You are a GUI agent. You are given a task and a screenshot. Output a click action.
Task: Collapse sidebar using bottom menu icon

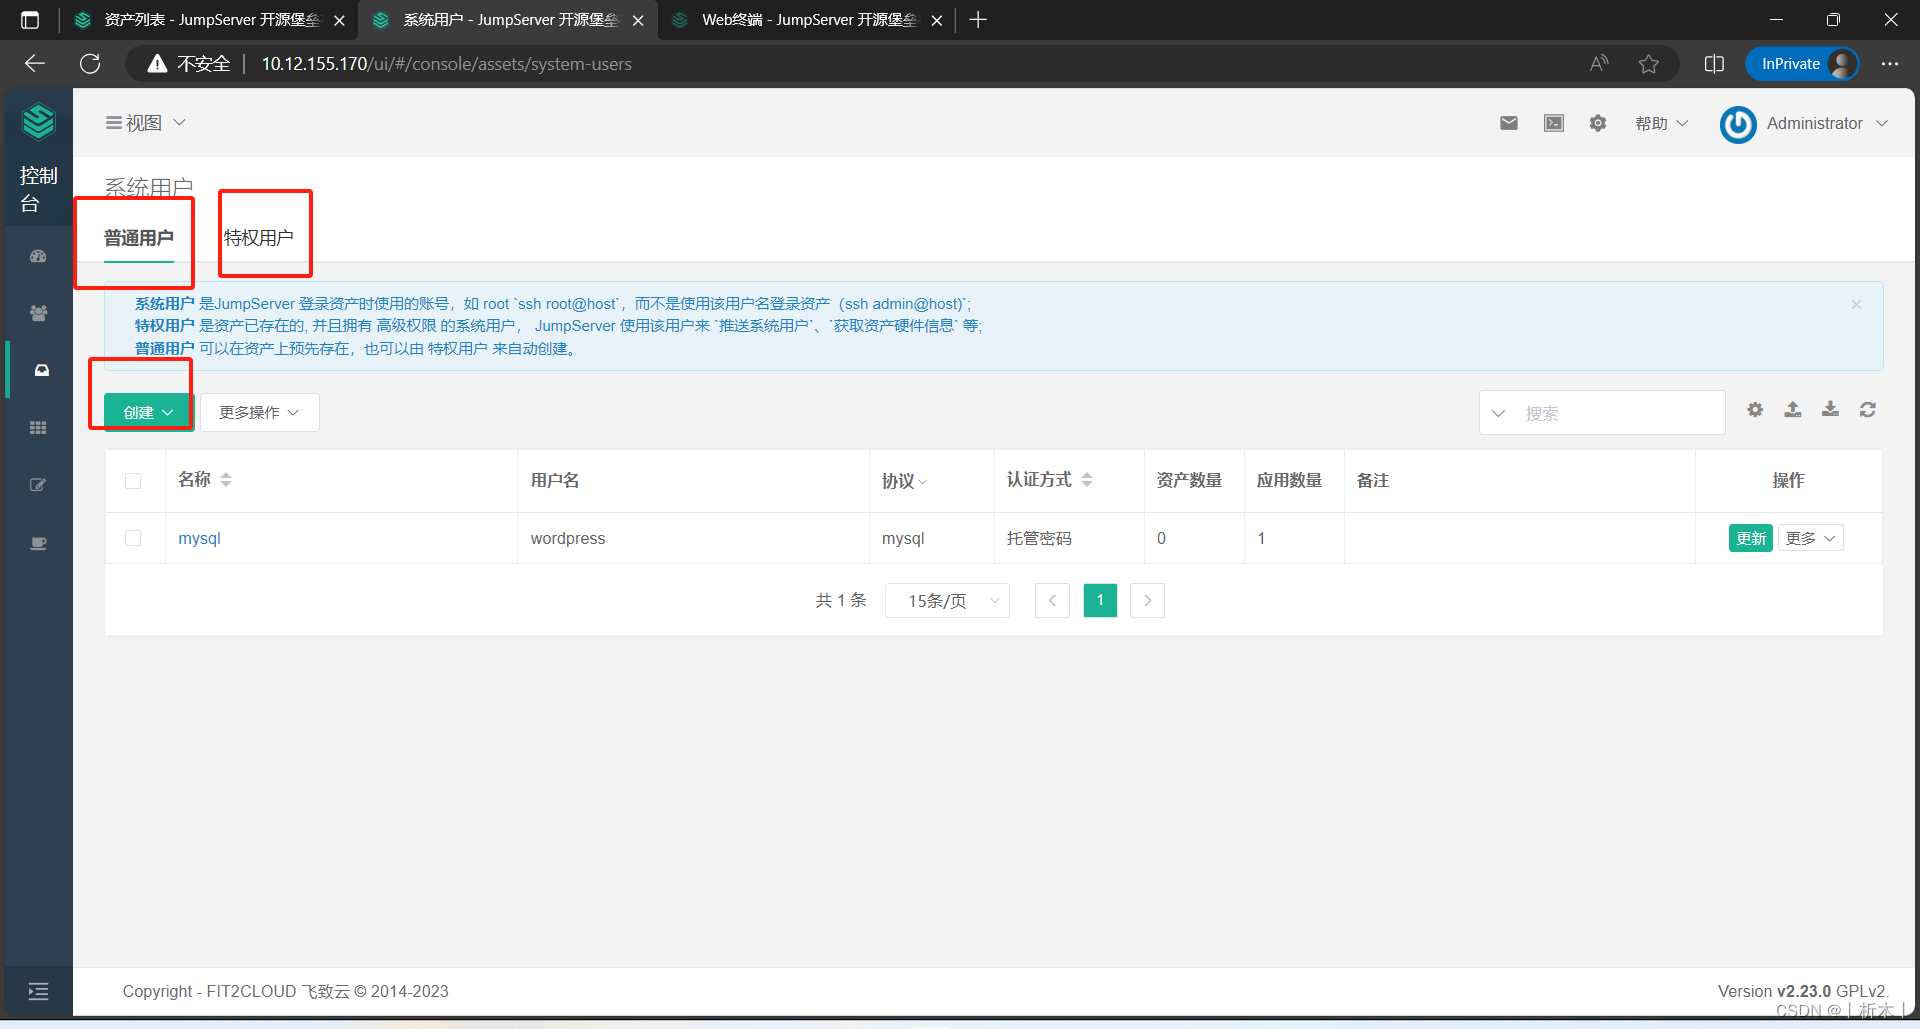(x=38, y=991)
